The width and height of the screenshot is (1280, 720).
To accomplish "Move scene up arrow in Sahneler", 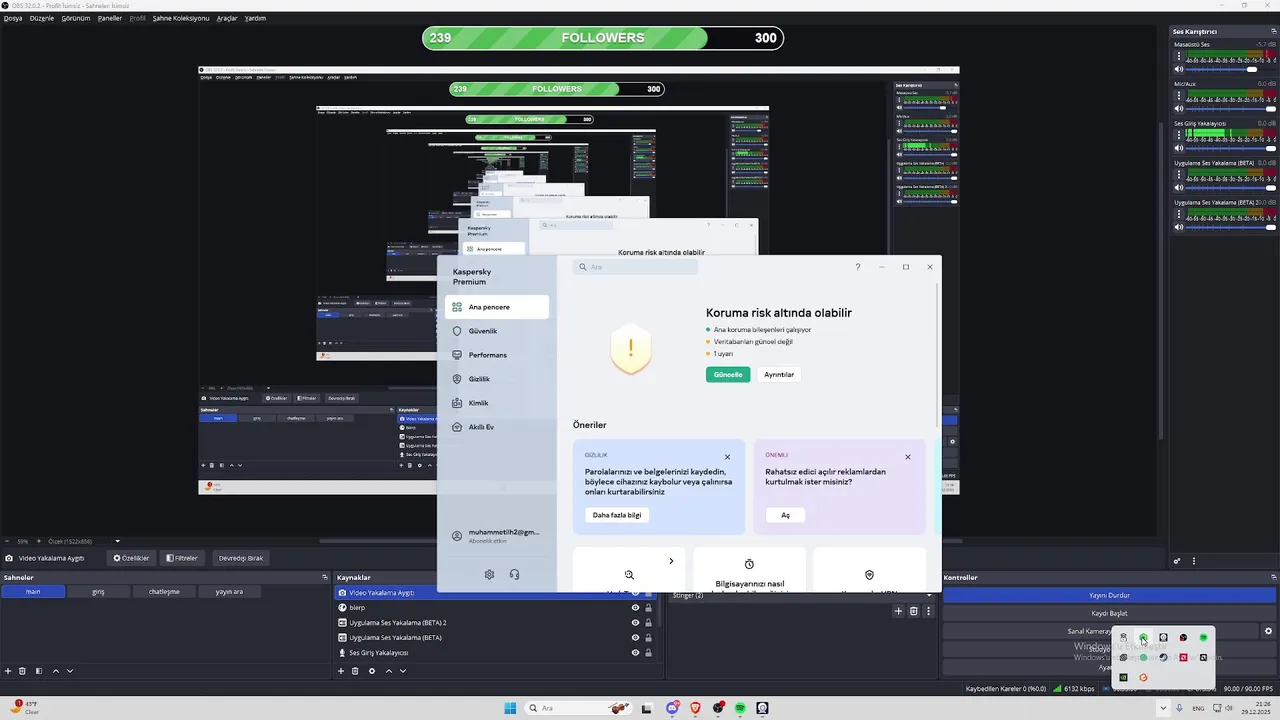I will (56, 671).
